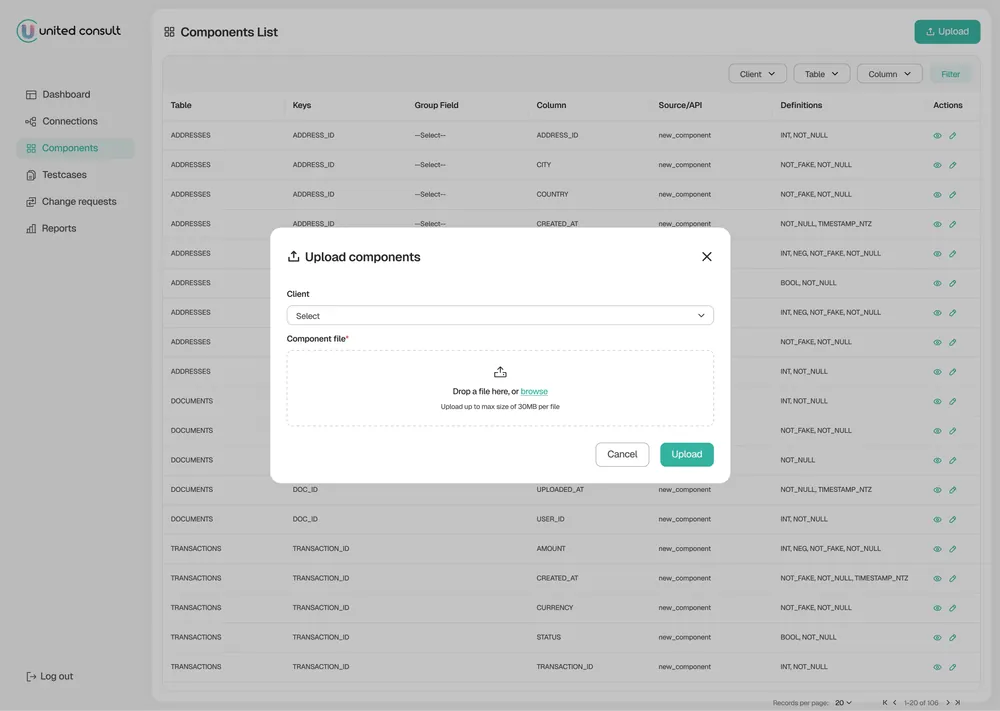Open the records per page dropdown
The image size is (1000, 711).
coord(843,703)
